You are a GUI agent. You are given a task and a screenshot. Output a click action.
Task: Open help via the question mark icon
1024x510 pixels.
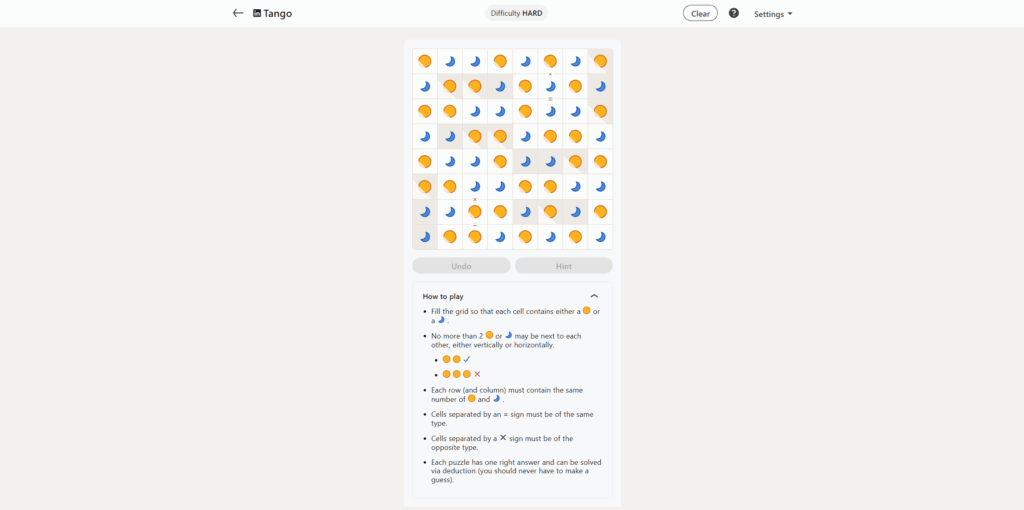click(x=734, y=13)
